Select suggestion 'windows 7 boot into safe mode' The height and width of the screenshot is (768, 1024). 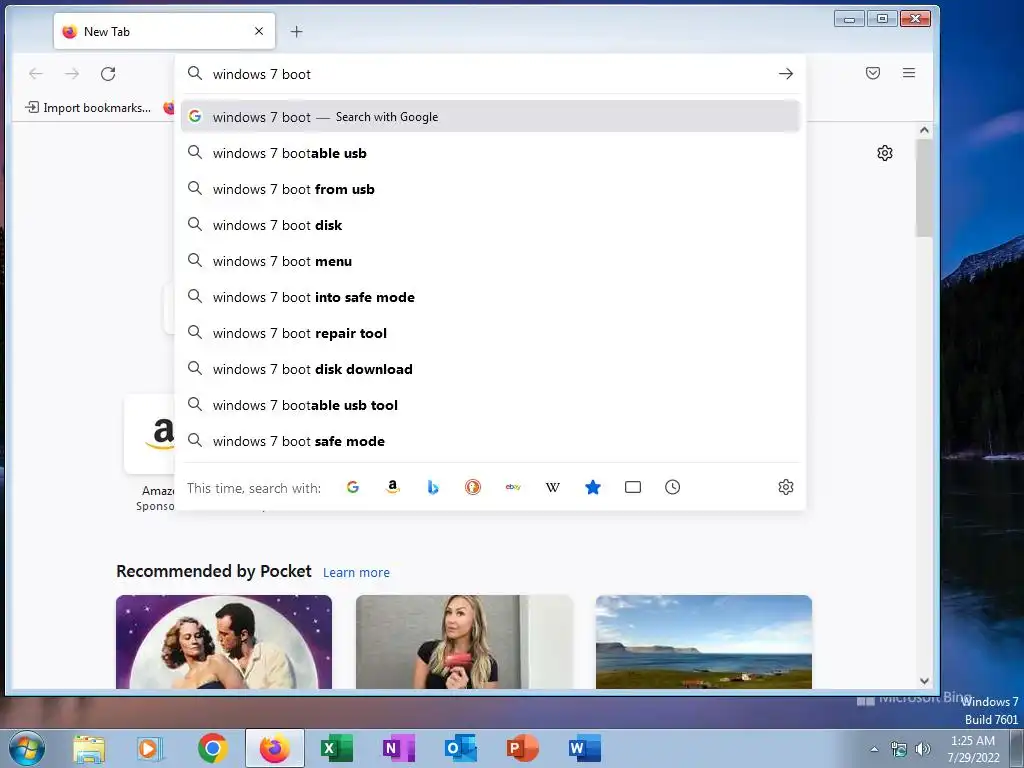tap(490, 297)
